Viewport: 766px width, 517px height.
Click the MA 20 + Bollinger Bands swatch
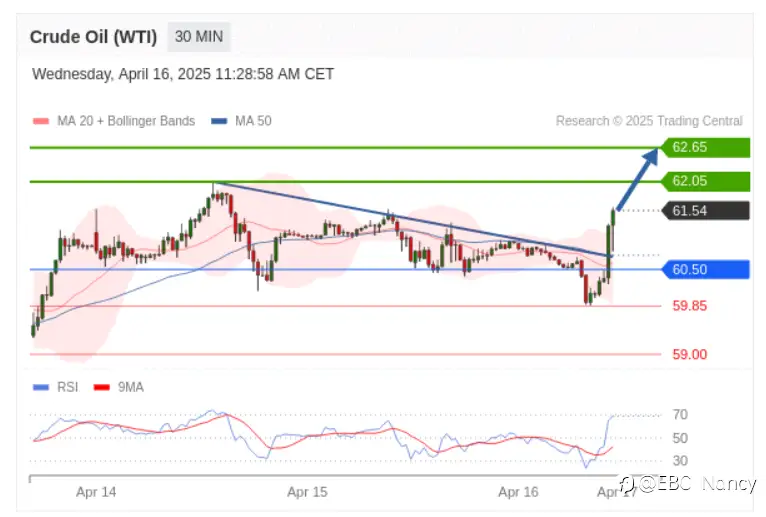41,121
